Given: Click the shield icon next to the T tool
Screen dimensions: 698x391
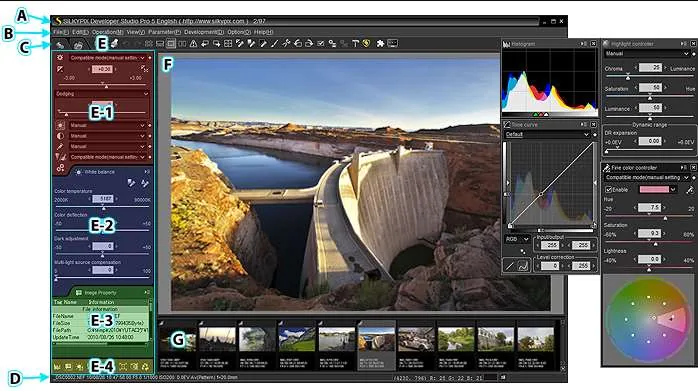Looking at the screenshot, I should (x=366, y=44).
